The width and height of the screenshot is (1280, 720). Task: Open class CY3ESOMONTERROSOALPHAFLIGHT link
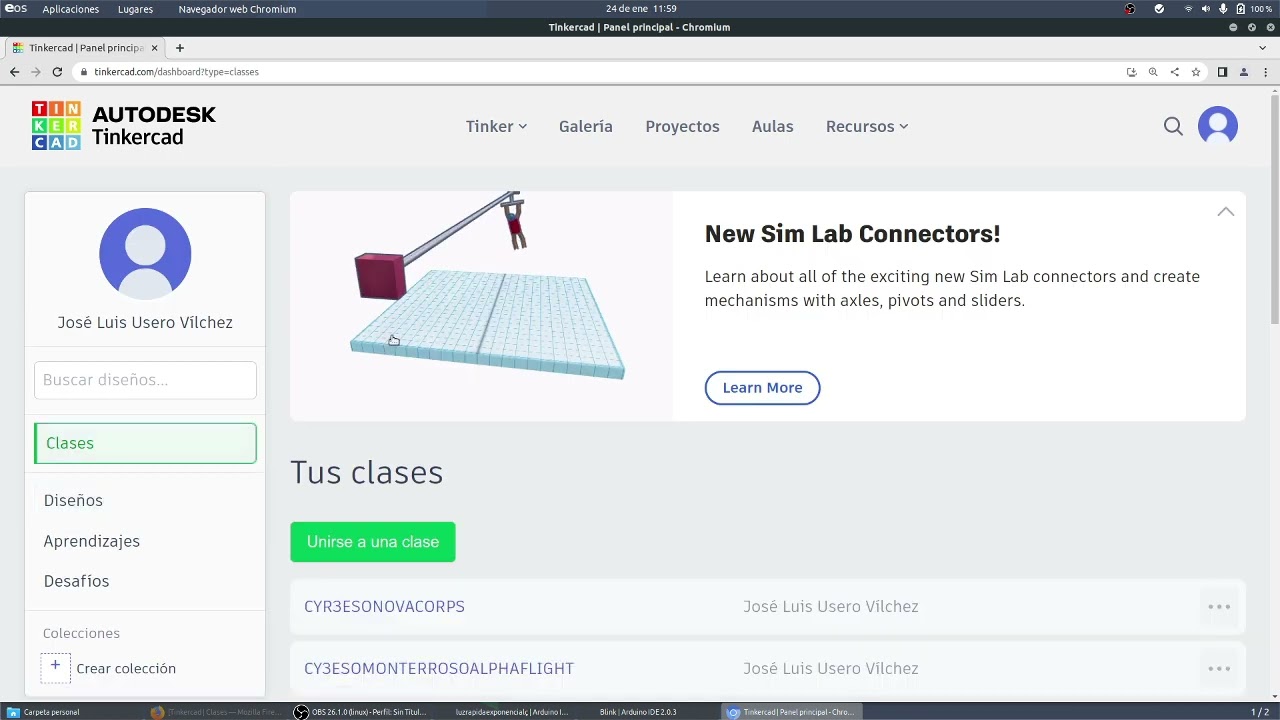pos(439,669)
